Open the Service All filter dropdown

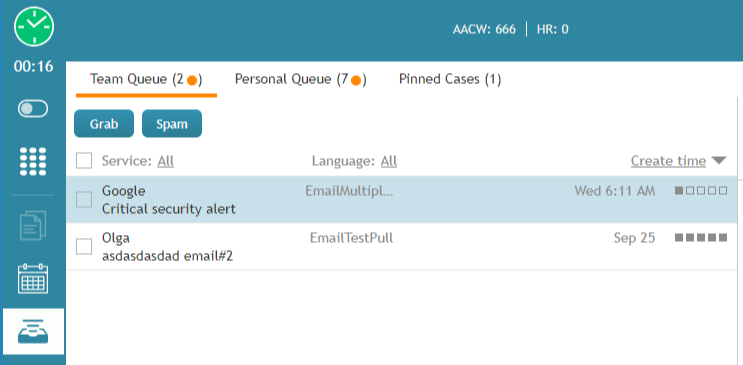point(165,161)
